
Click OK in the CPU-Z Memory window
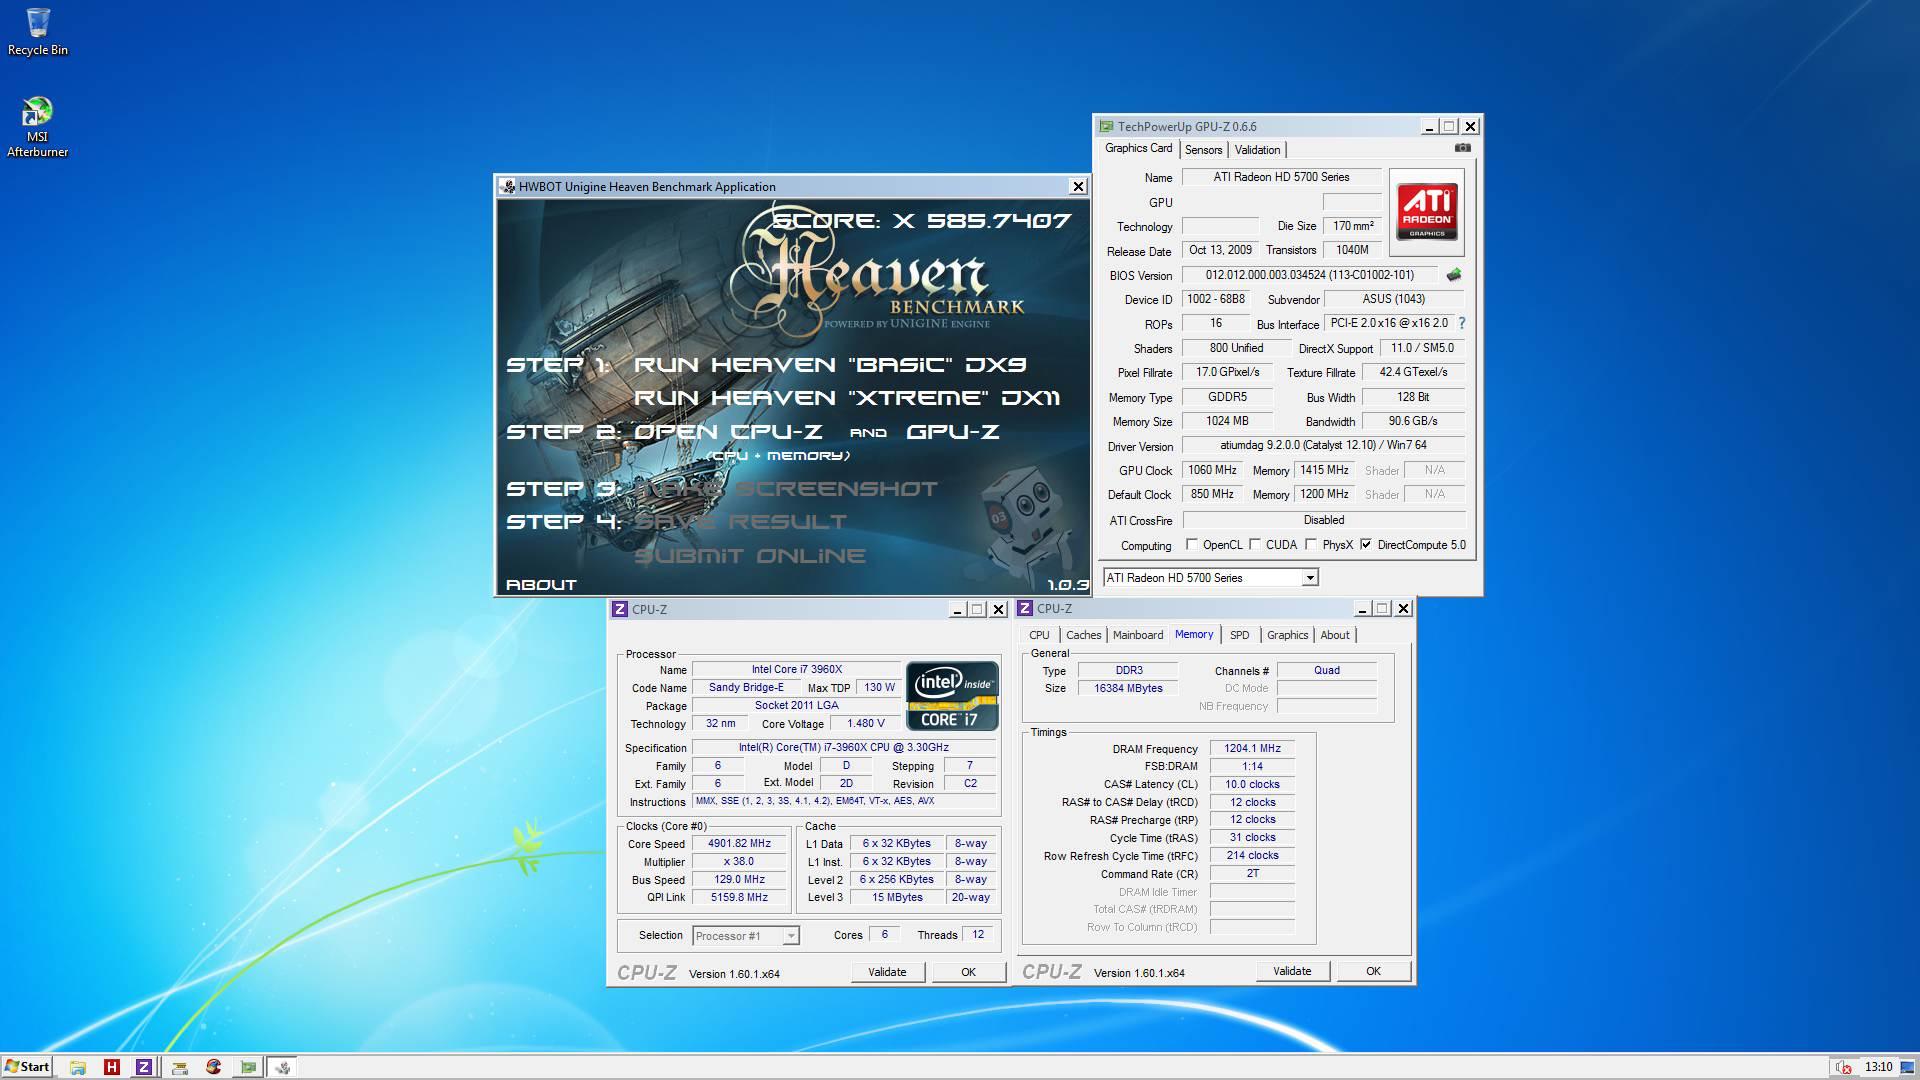pyautogui.click(x=1373, y=971)
